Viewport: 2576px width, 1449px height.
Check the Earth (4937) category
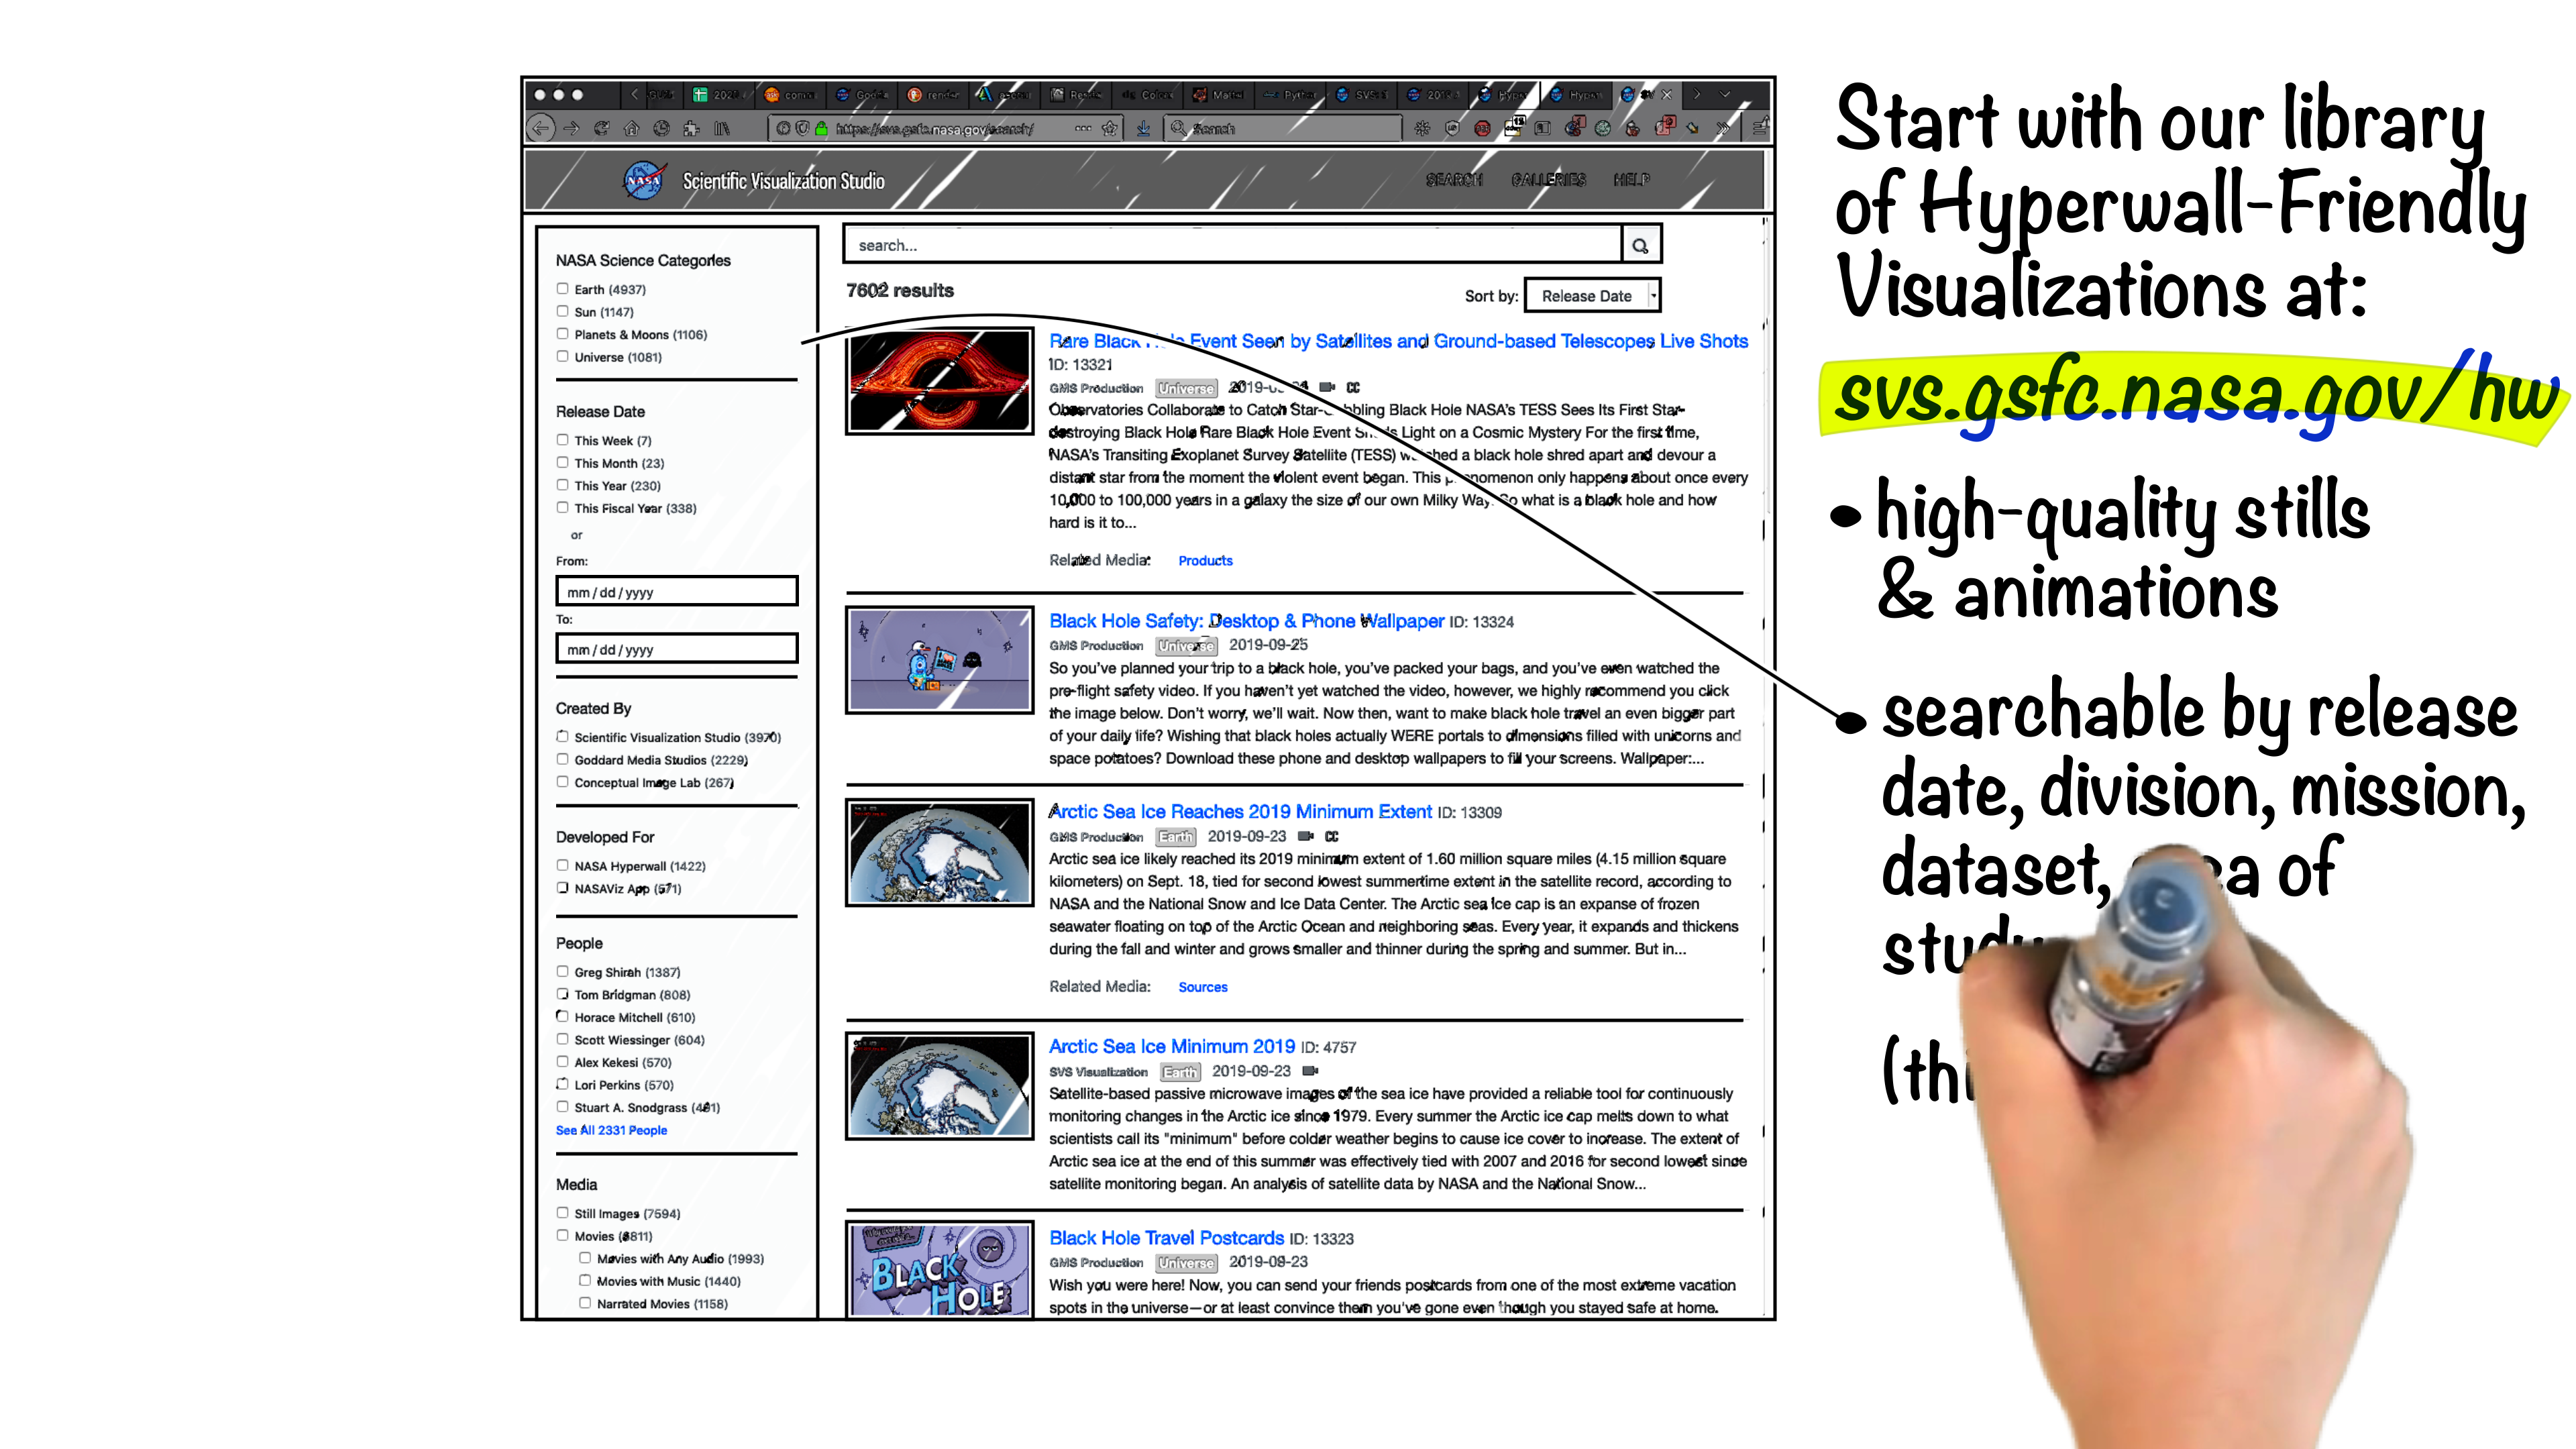(x=563, y=289)
